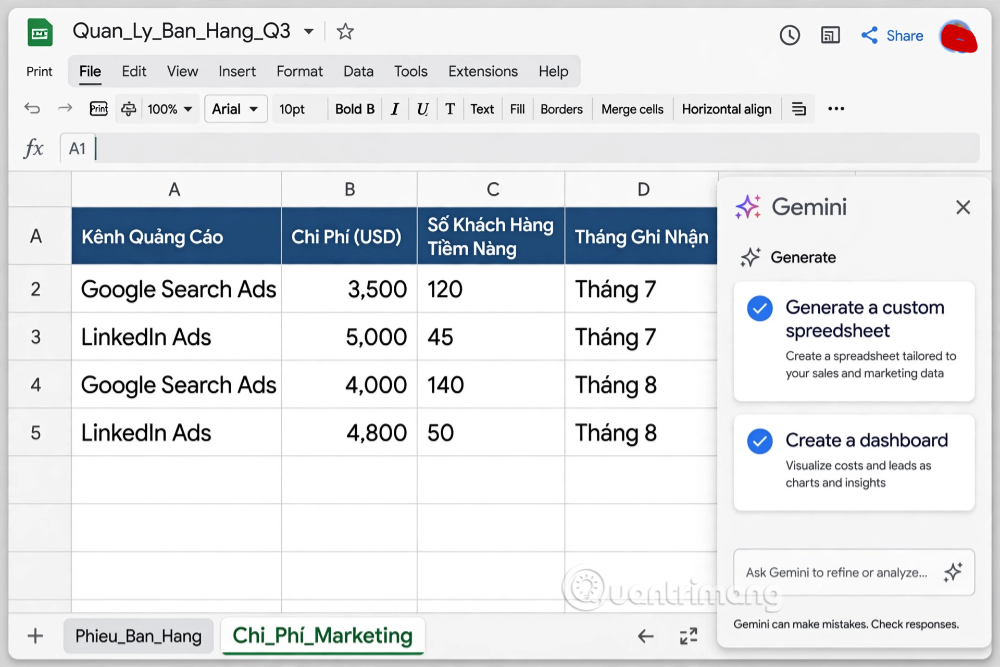Click the text wrapping icon
The image size is (1000, 667).
[798, 109]
